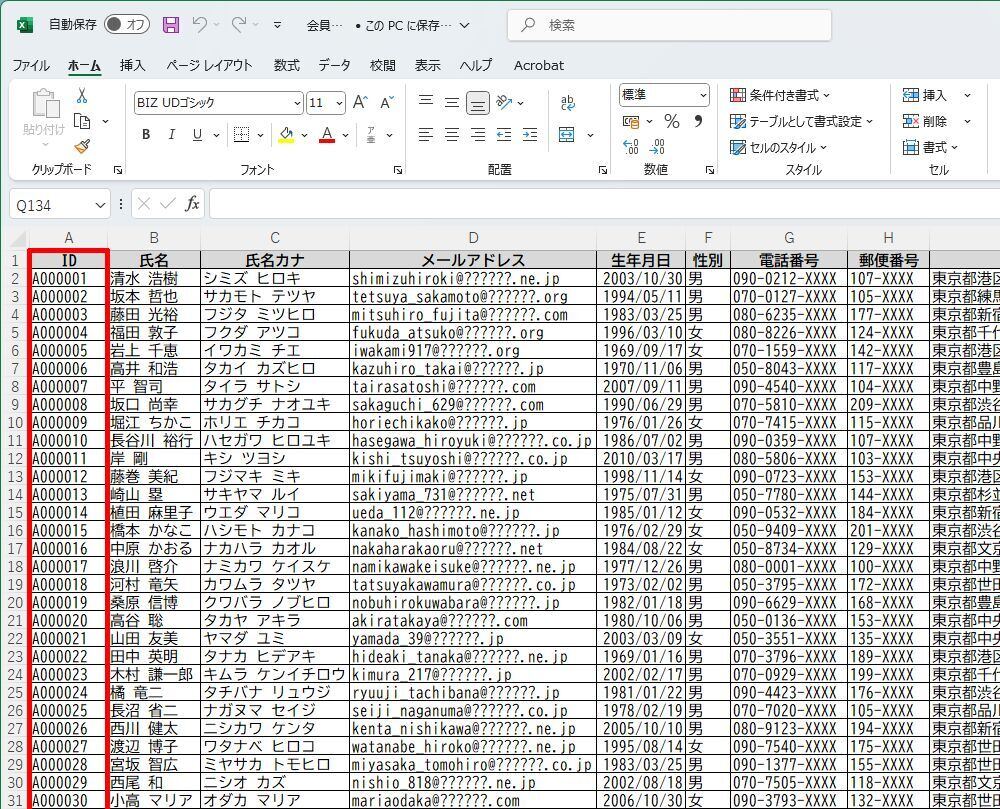Open the Customize Quick Access Toolbar dropdown
Screen dimensions: 1000x809
pos(277,25)
